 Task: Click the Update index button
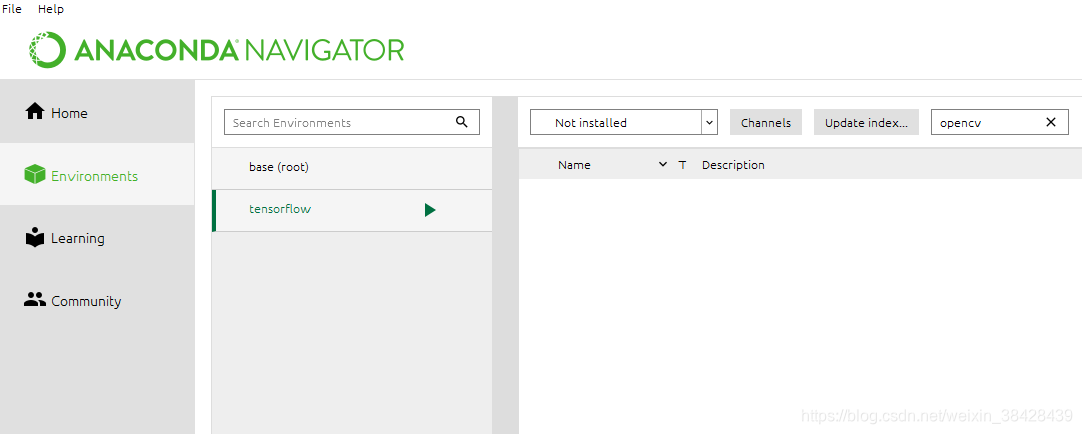pyautogui.click(x=866, y=122)
